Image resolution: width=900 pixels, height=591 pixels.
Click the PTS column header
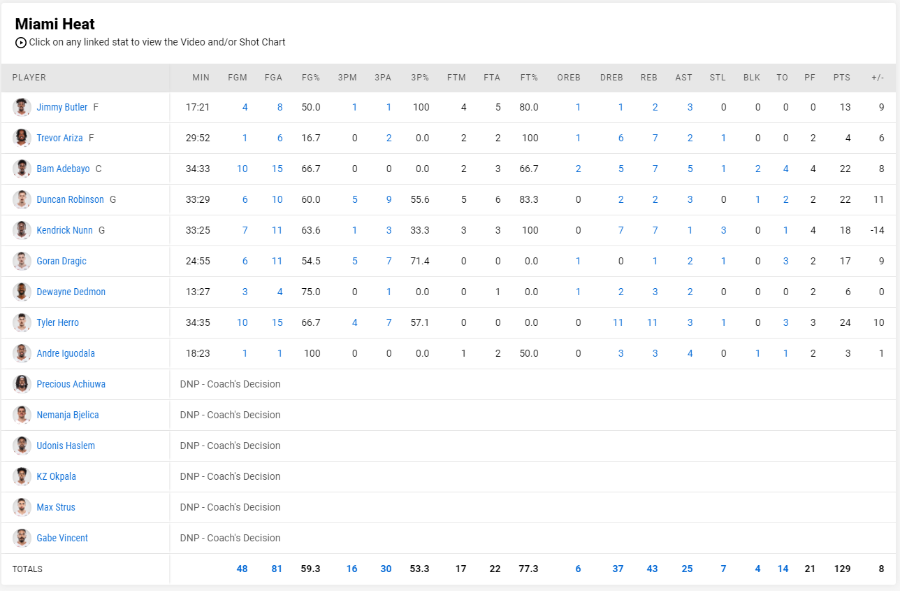point(841,77)
